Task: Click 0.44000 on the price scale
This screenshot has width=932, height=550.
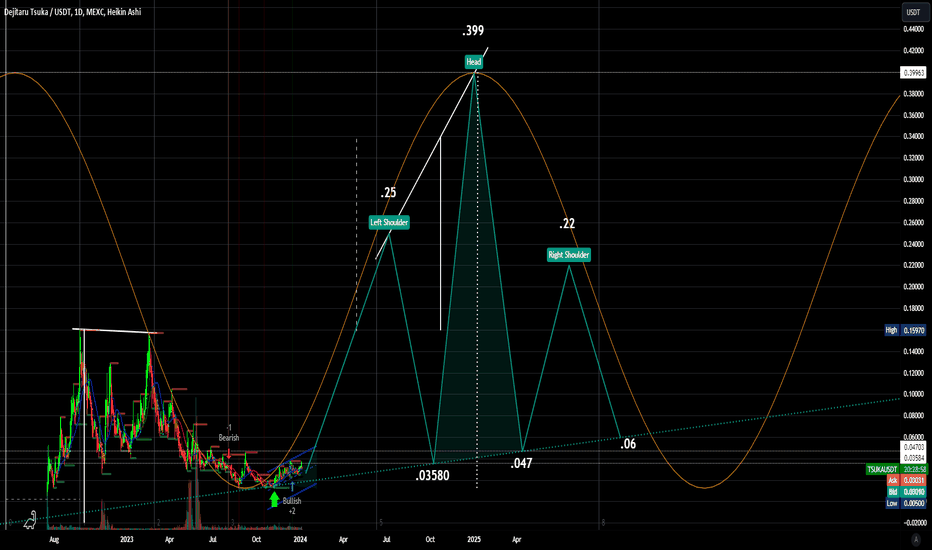Action: (x=914, y=29)
